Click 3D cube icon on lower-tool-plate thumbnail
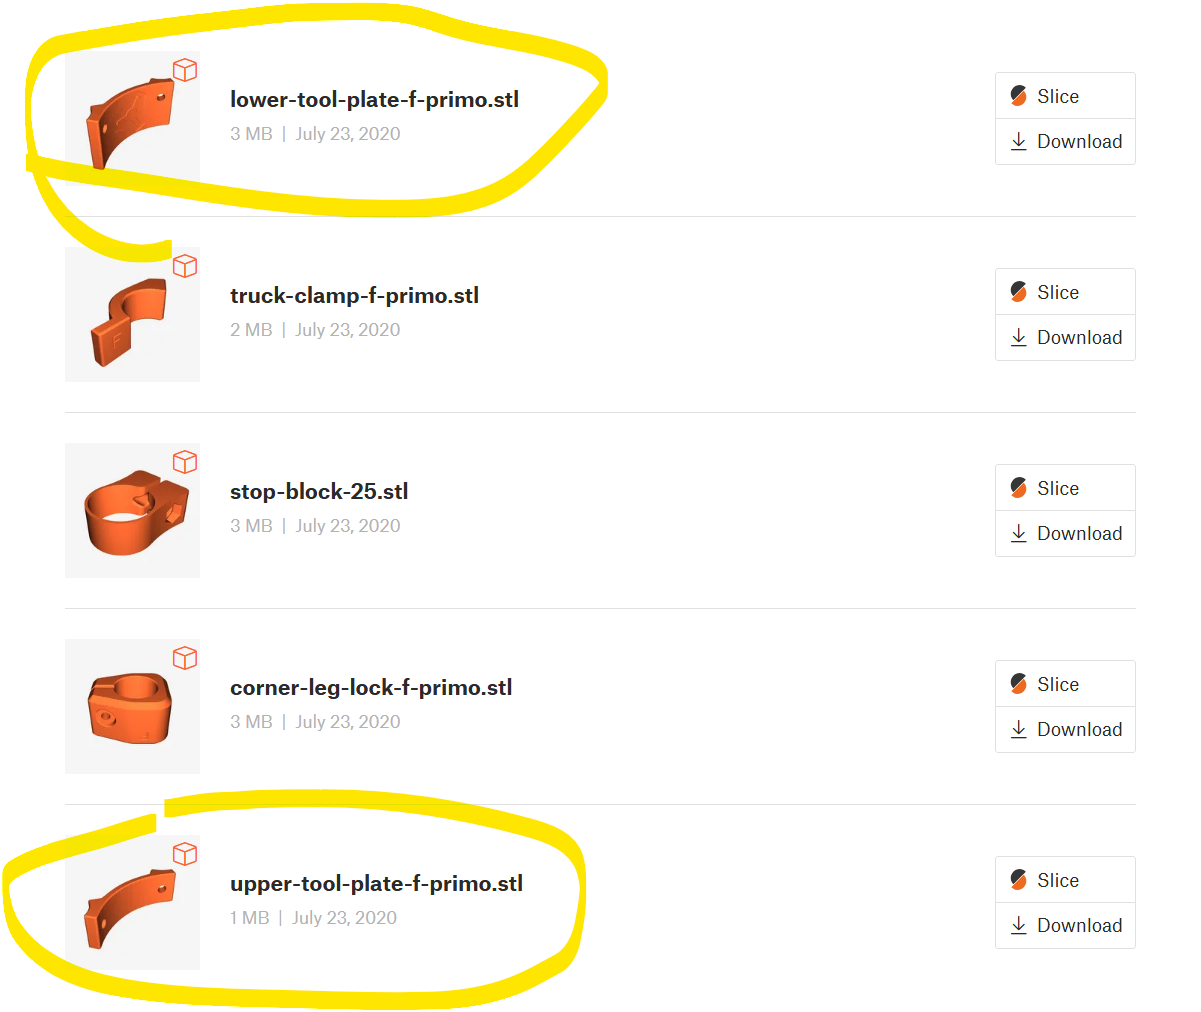The height and width of the screenshot is (1012, 1201). tap(185, 70)
